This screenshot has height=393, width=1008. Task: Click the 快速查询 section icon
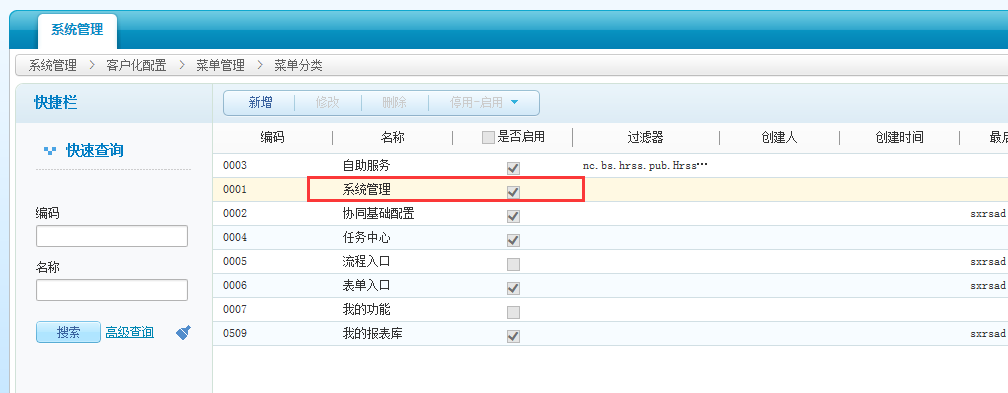pyautogui.click(x=50, y=151)
